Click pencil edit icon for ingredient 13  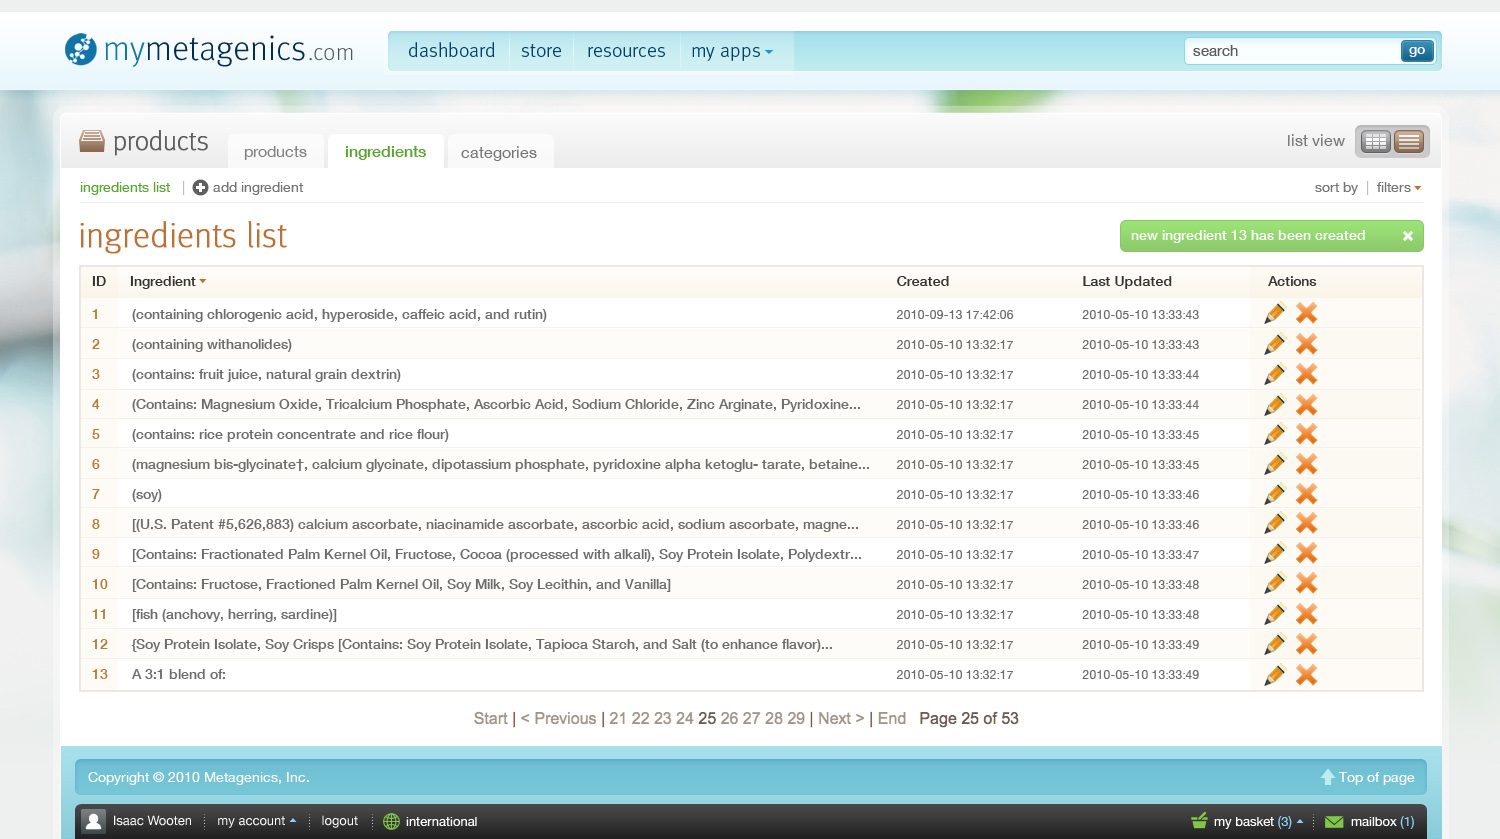(x=1274, y=675)
